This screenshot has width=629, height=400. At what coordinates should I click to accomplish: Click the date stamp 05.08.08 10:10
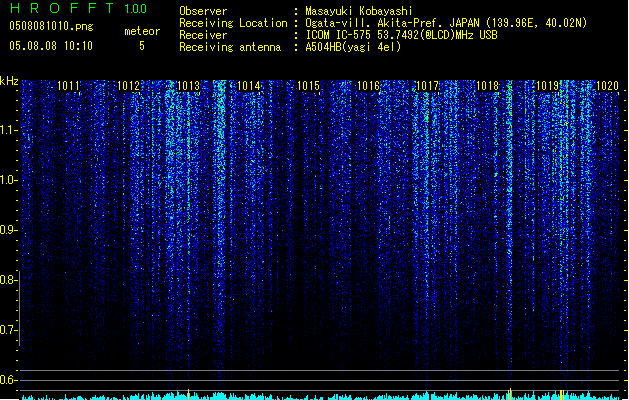click(51, 46)
